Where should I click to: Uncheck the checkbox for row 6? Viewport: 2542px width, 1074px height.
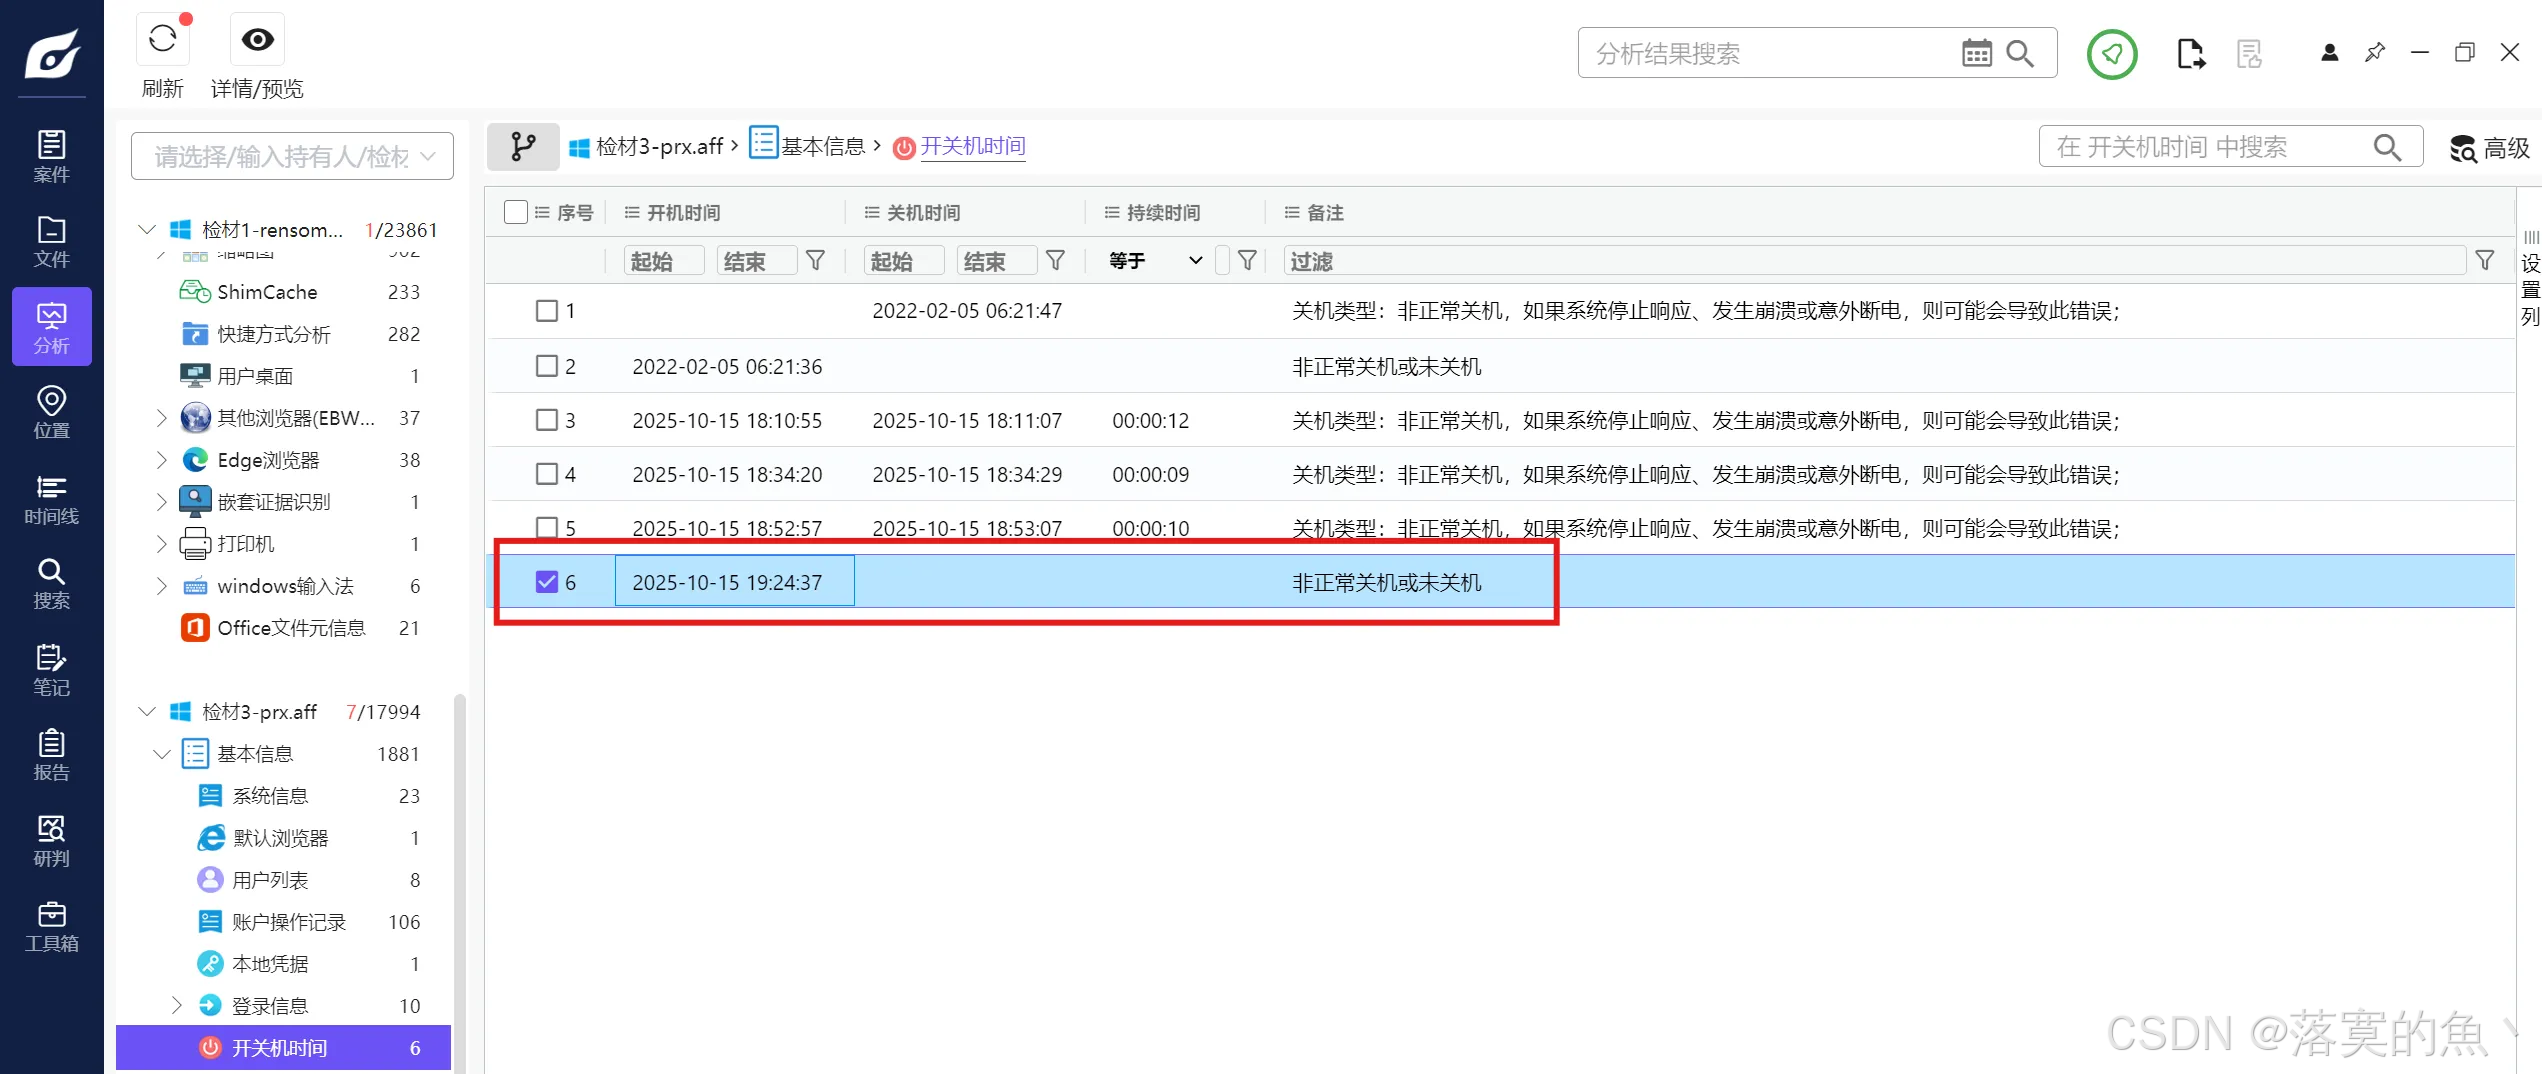(x=547, y=582)
